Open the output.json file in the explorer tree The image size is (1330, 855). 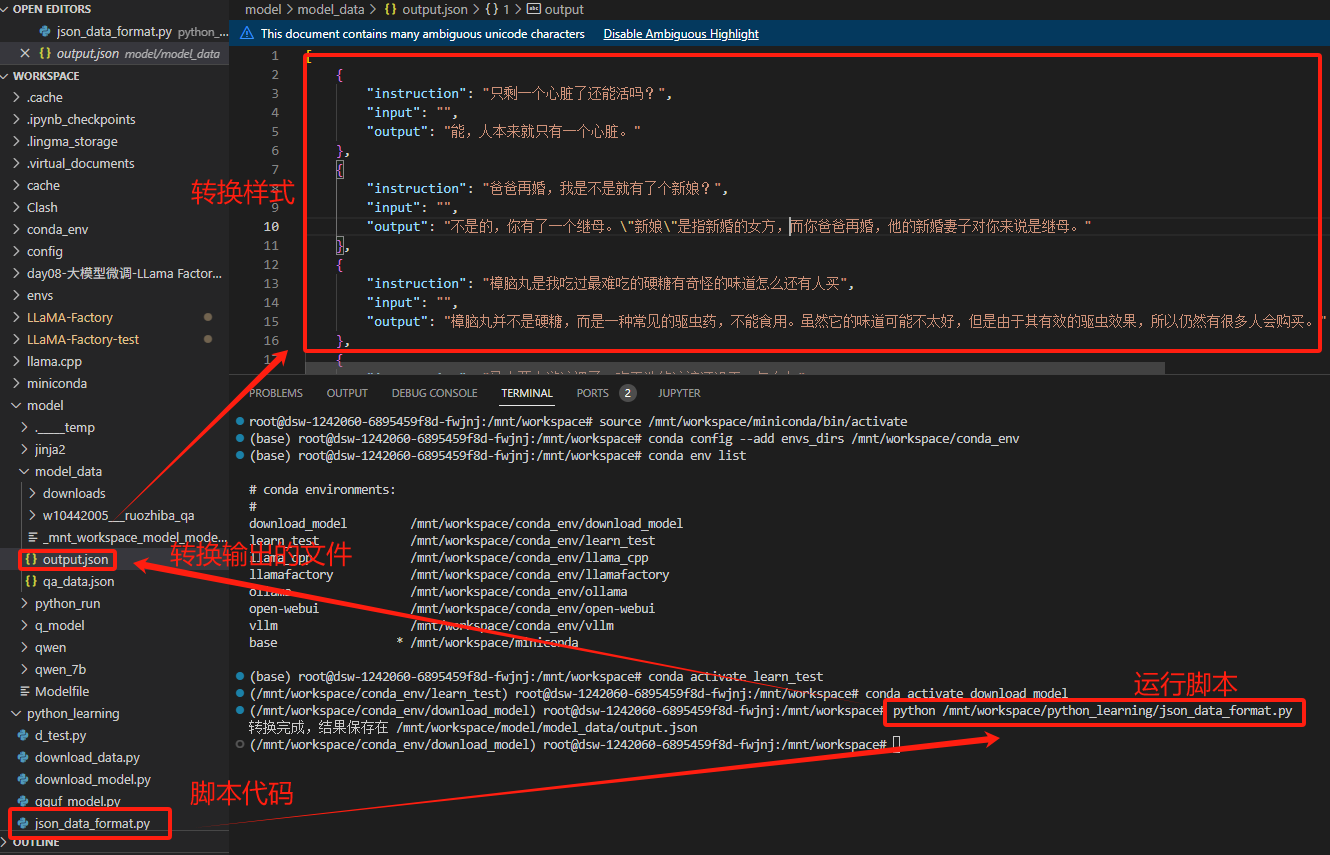click(x=75, y=559)
